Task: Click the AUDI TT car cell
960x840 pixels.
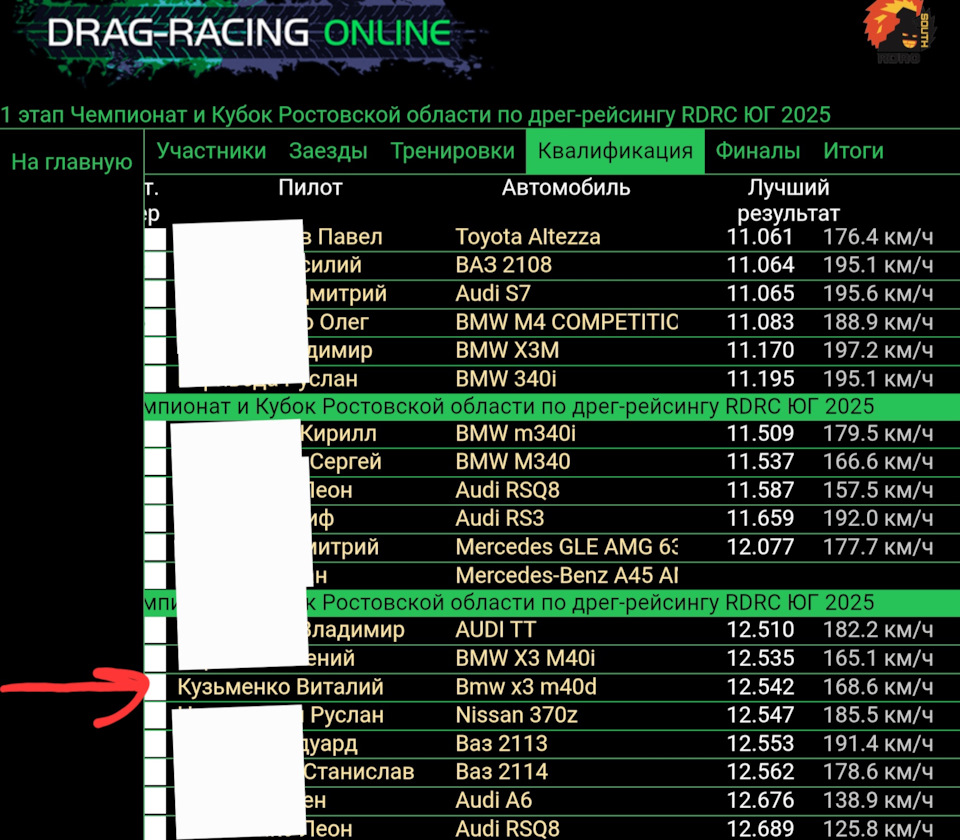Action: pos(495,629)
